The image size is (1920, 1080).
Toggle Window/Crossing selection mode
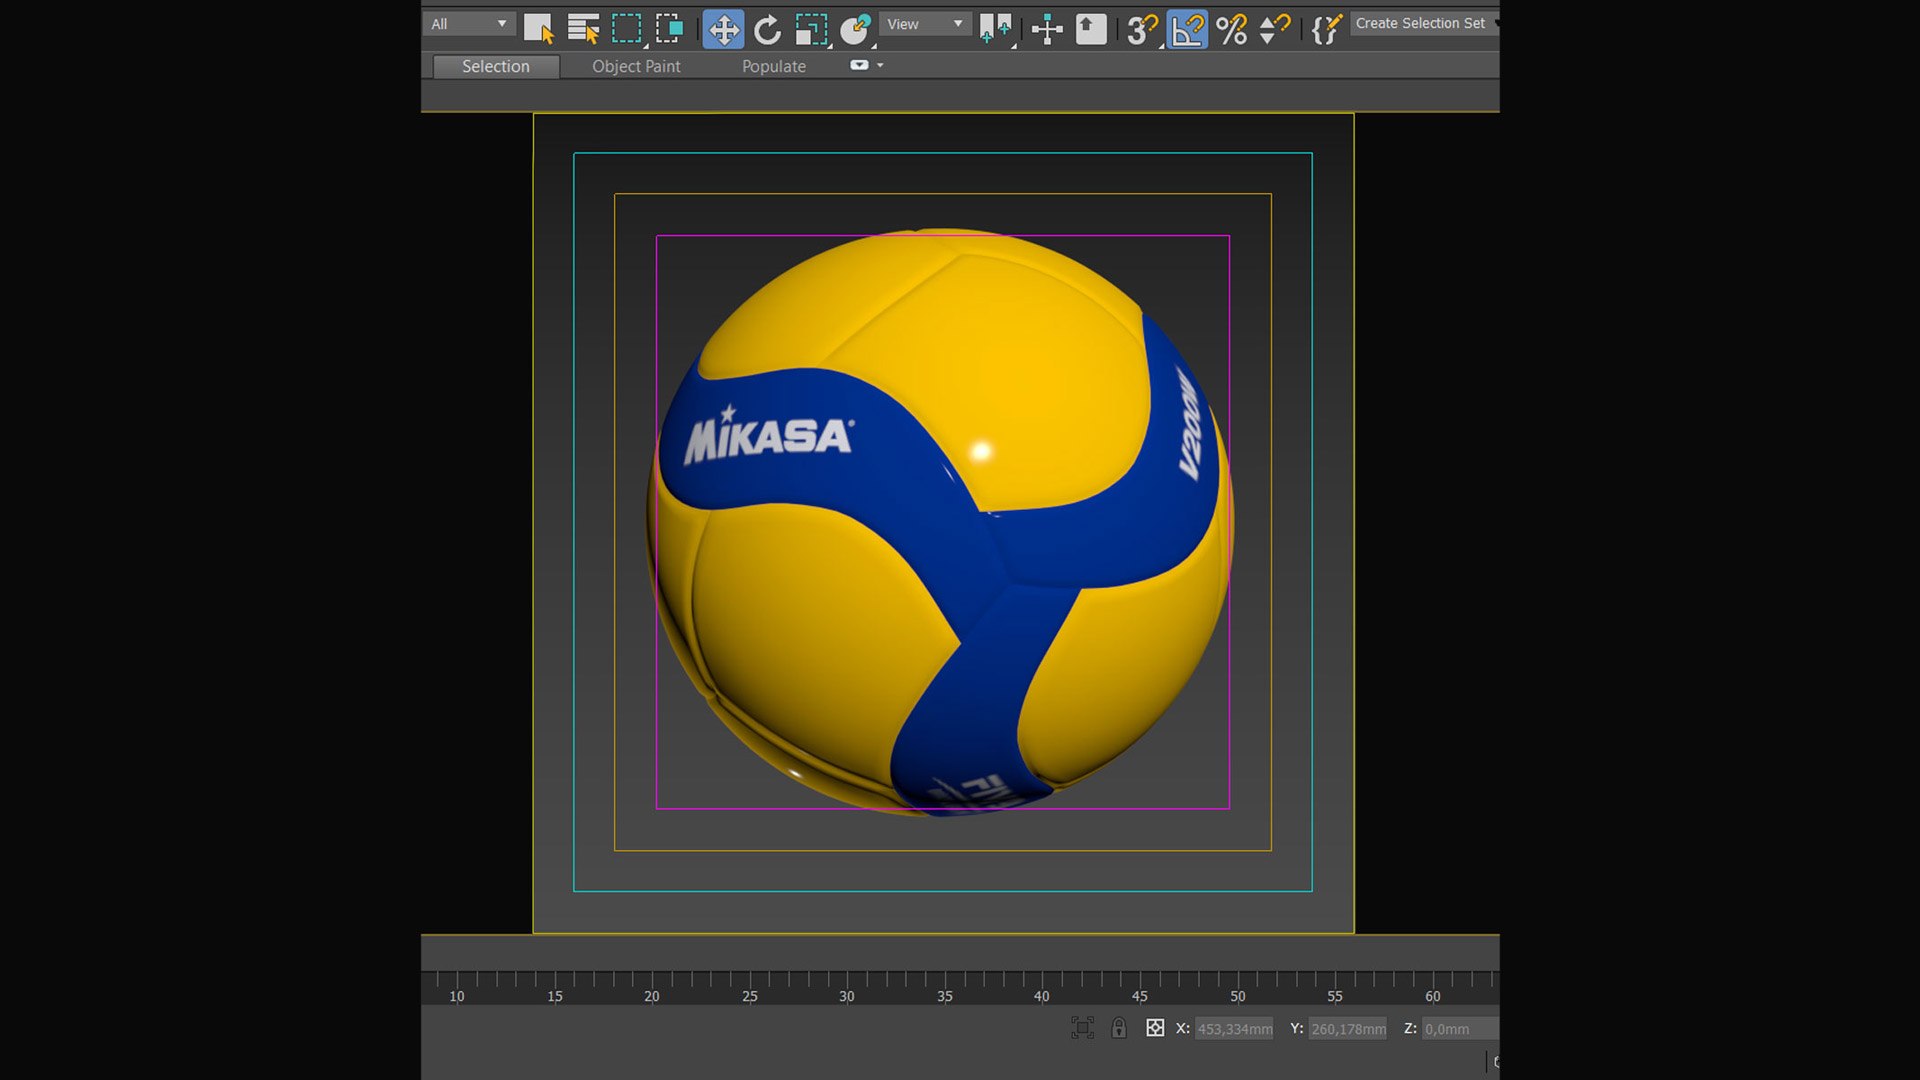(670, 29)
